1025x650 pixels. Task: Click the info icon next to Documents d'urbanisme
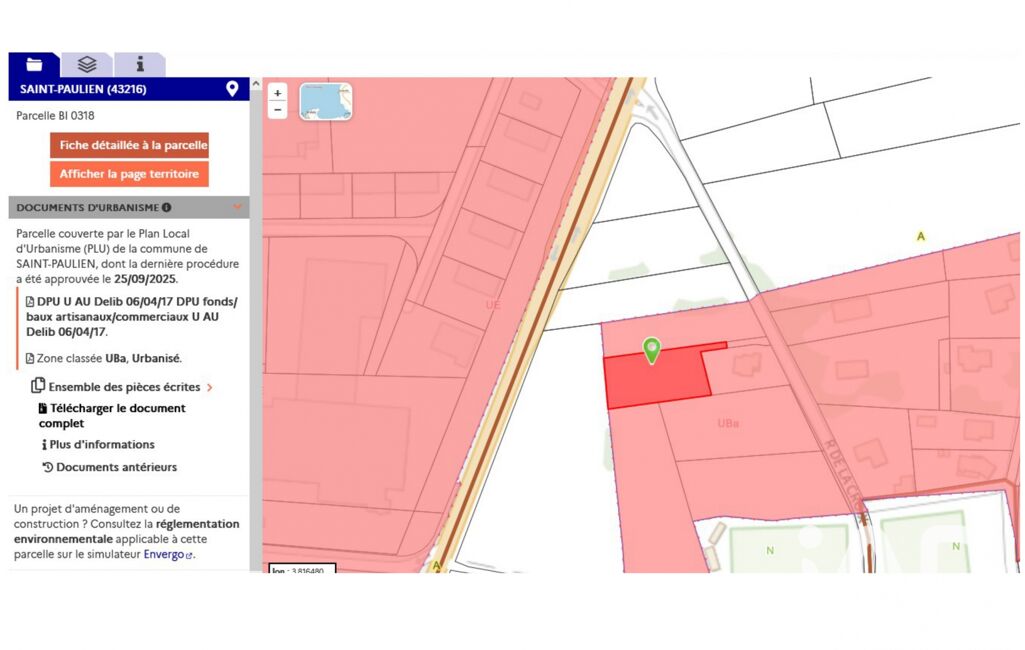(167, 207)
